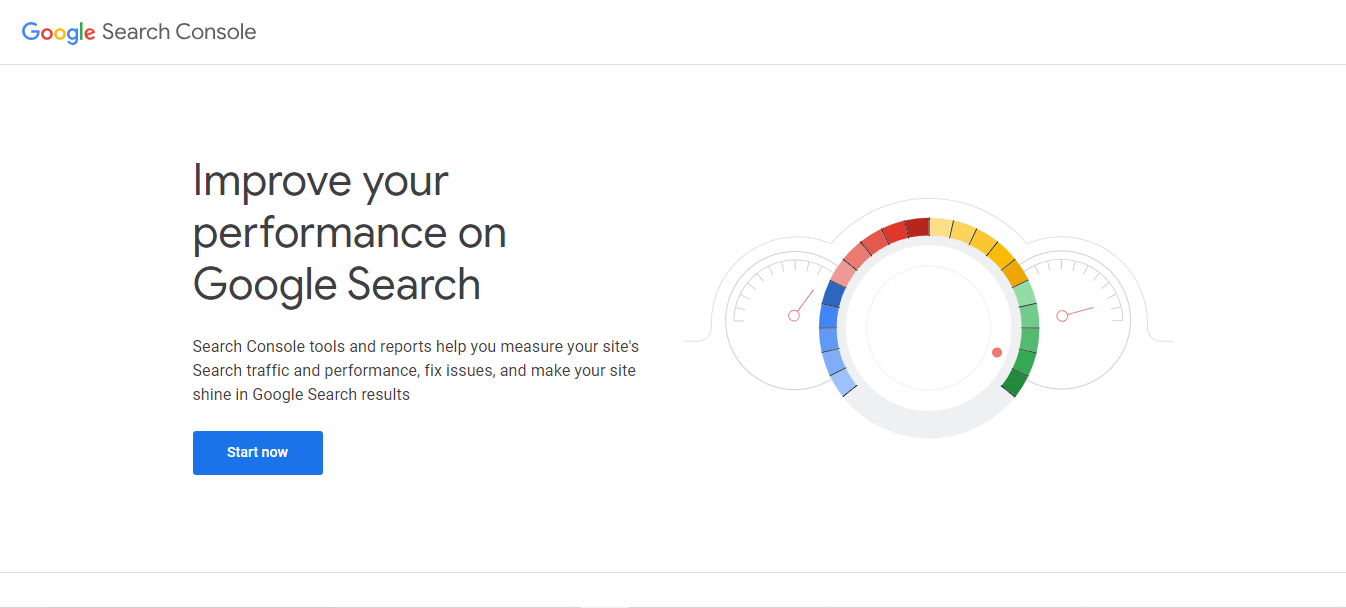Click the "performance on" heading line
The width and height of the screenshot is (1346, 608).
click(x=349, y=233)
